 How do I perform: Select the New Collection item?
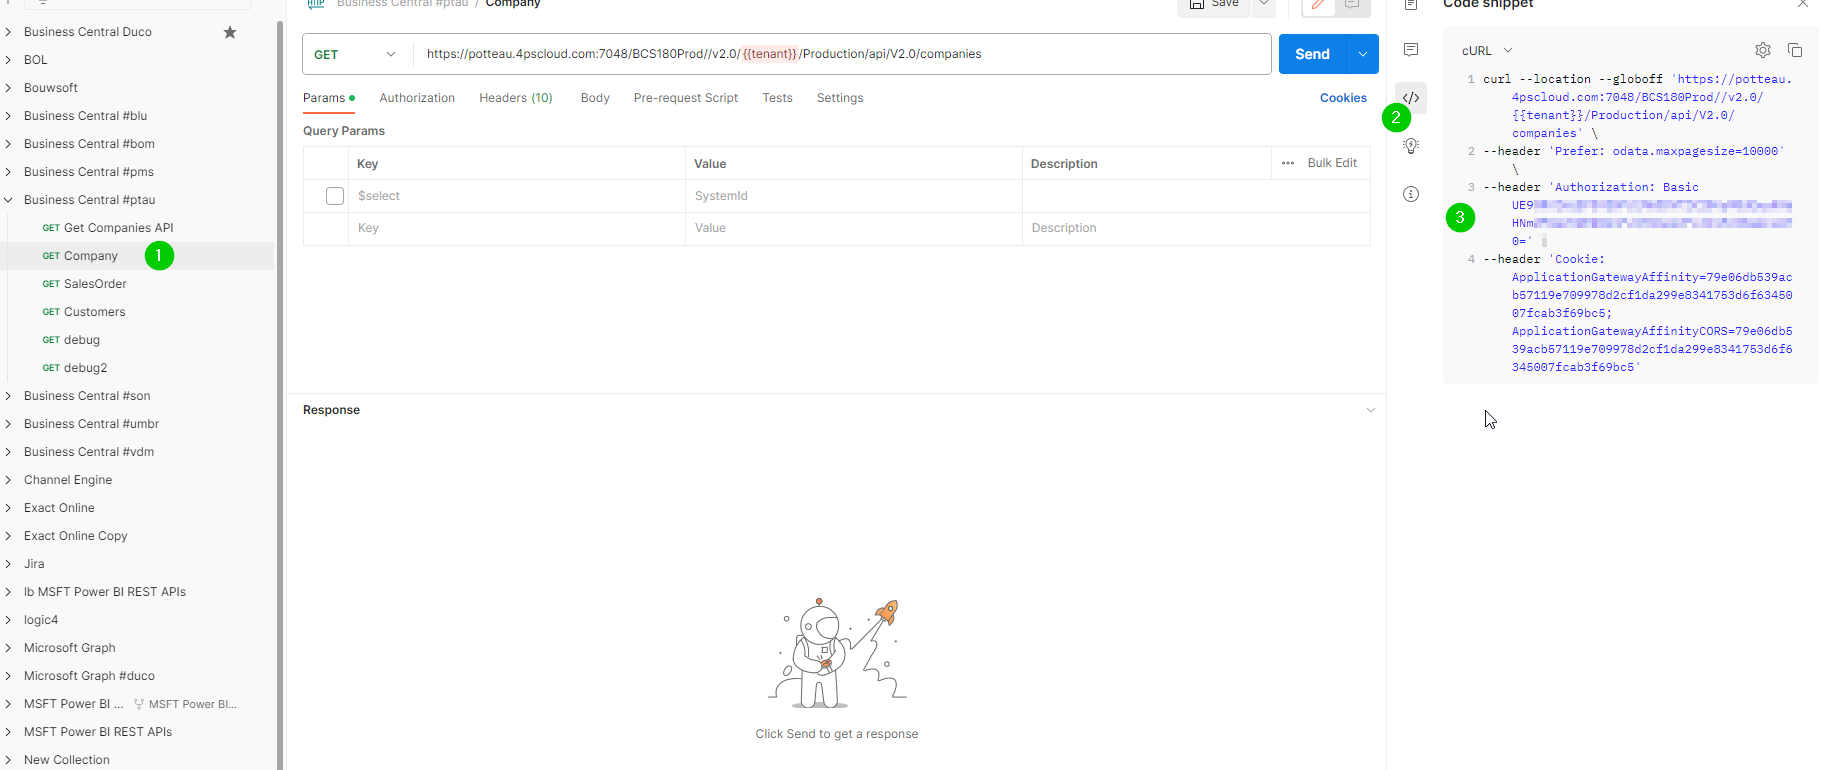pos(67,760)
